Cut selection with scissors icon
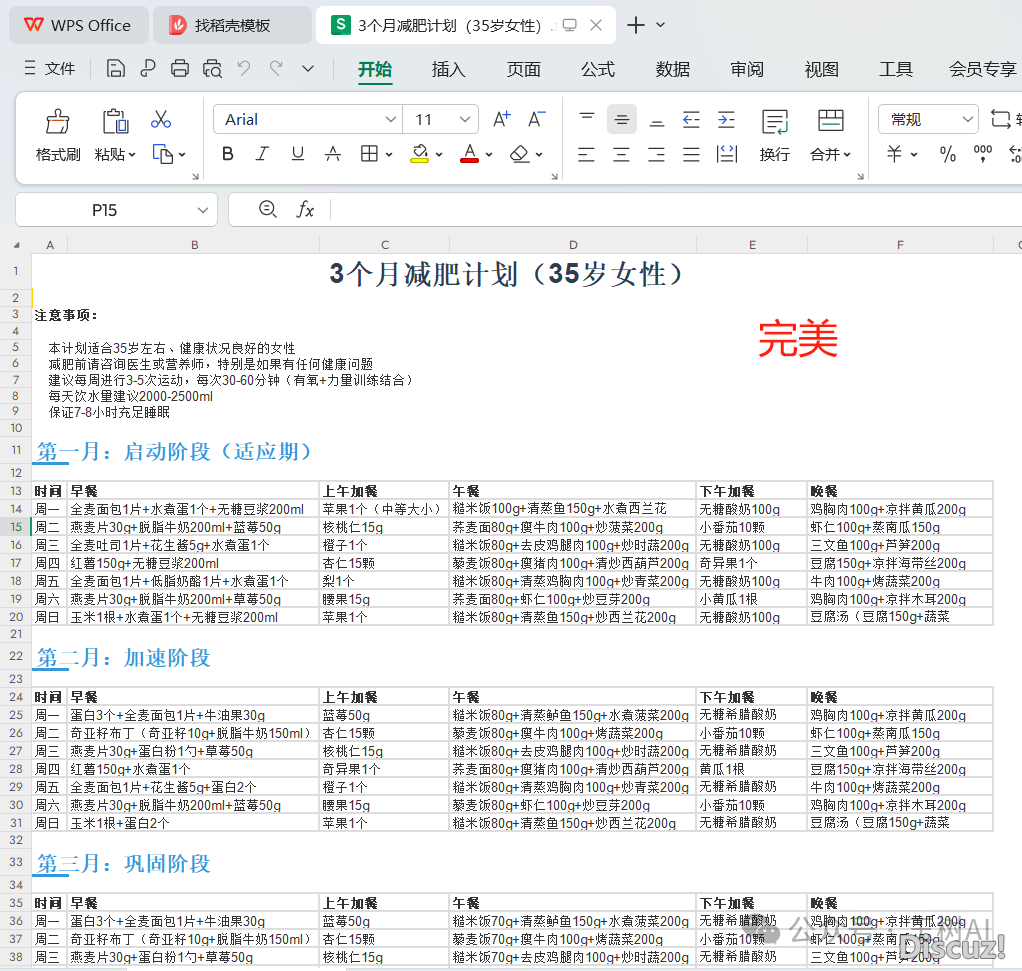 click(160, 119)
